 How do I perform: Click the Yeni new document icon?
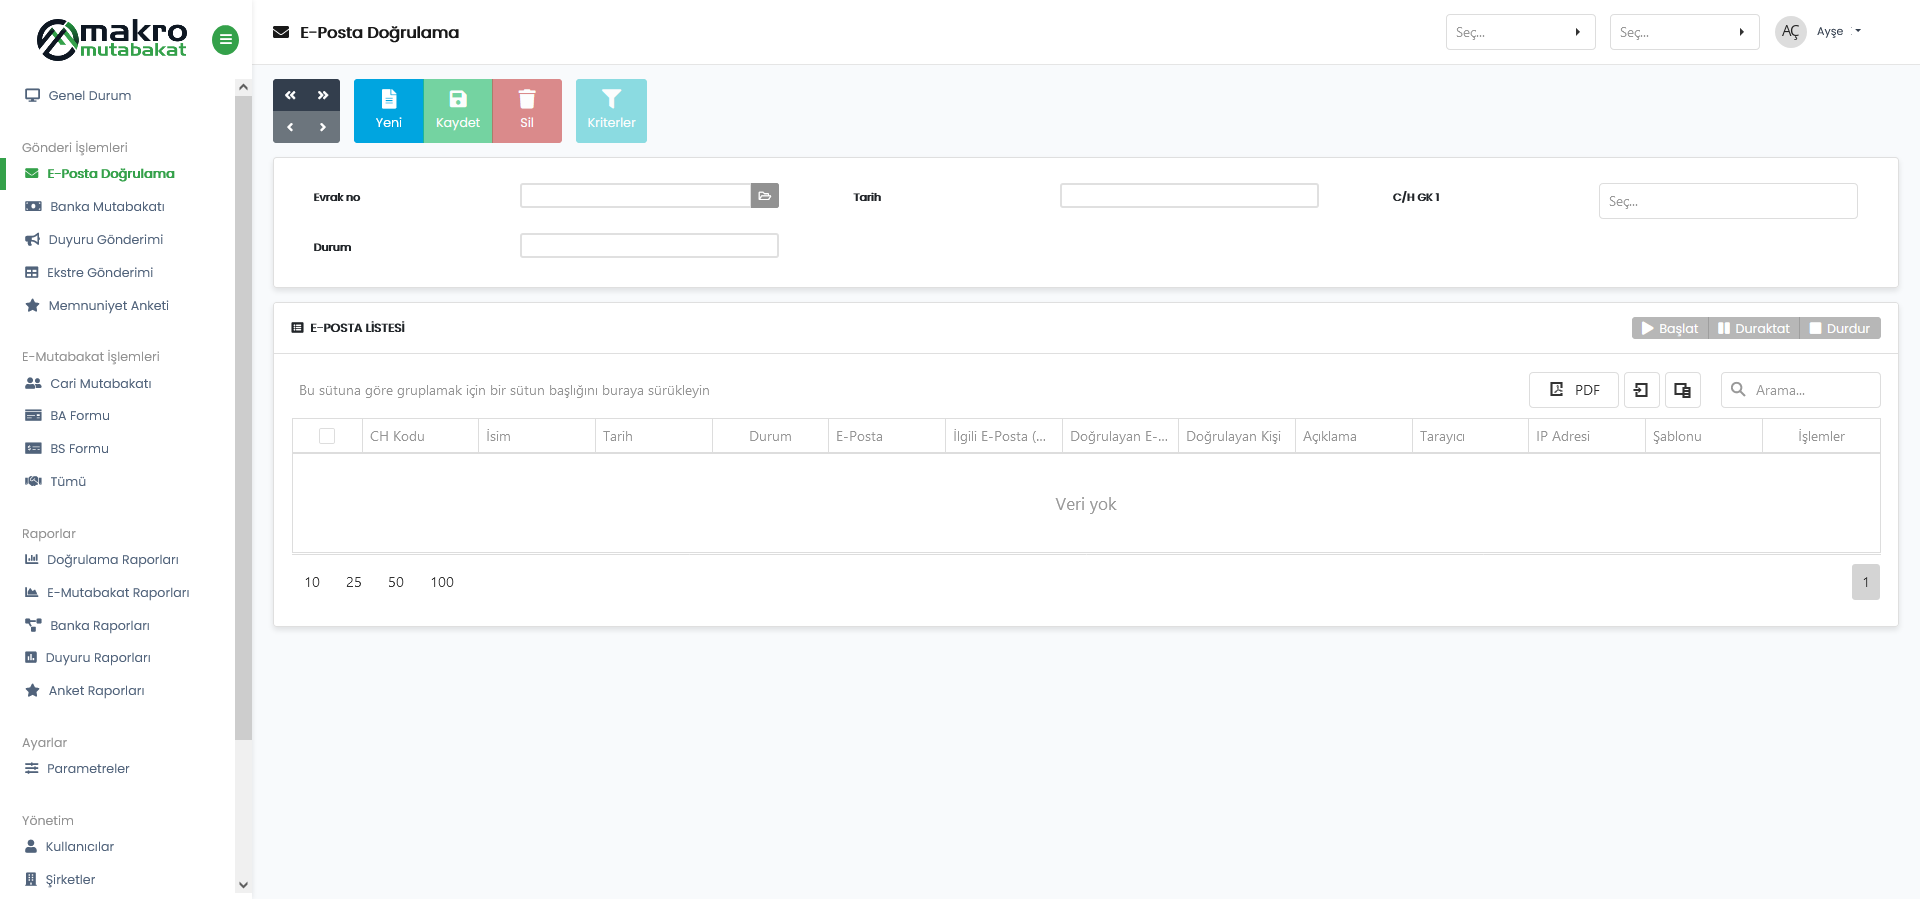click(388, 99)
